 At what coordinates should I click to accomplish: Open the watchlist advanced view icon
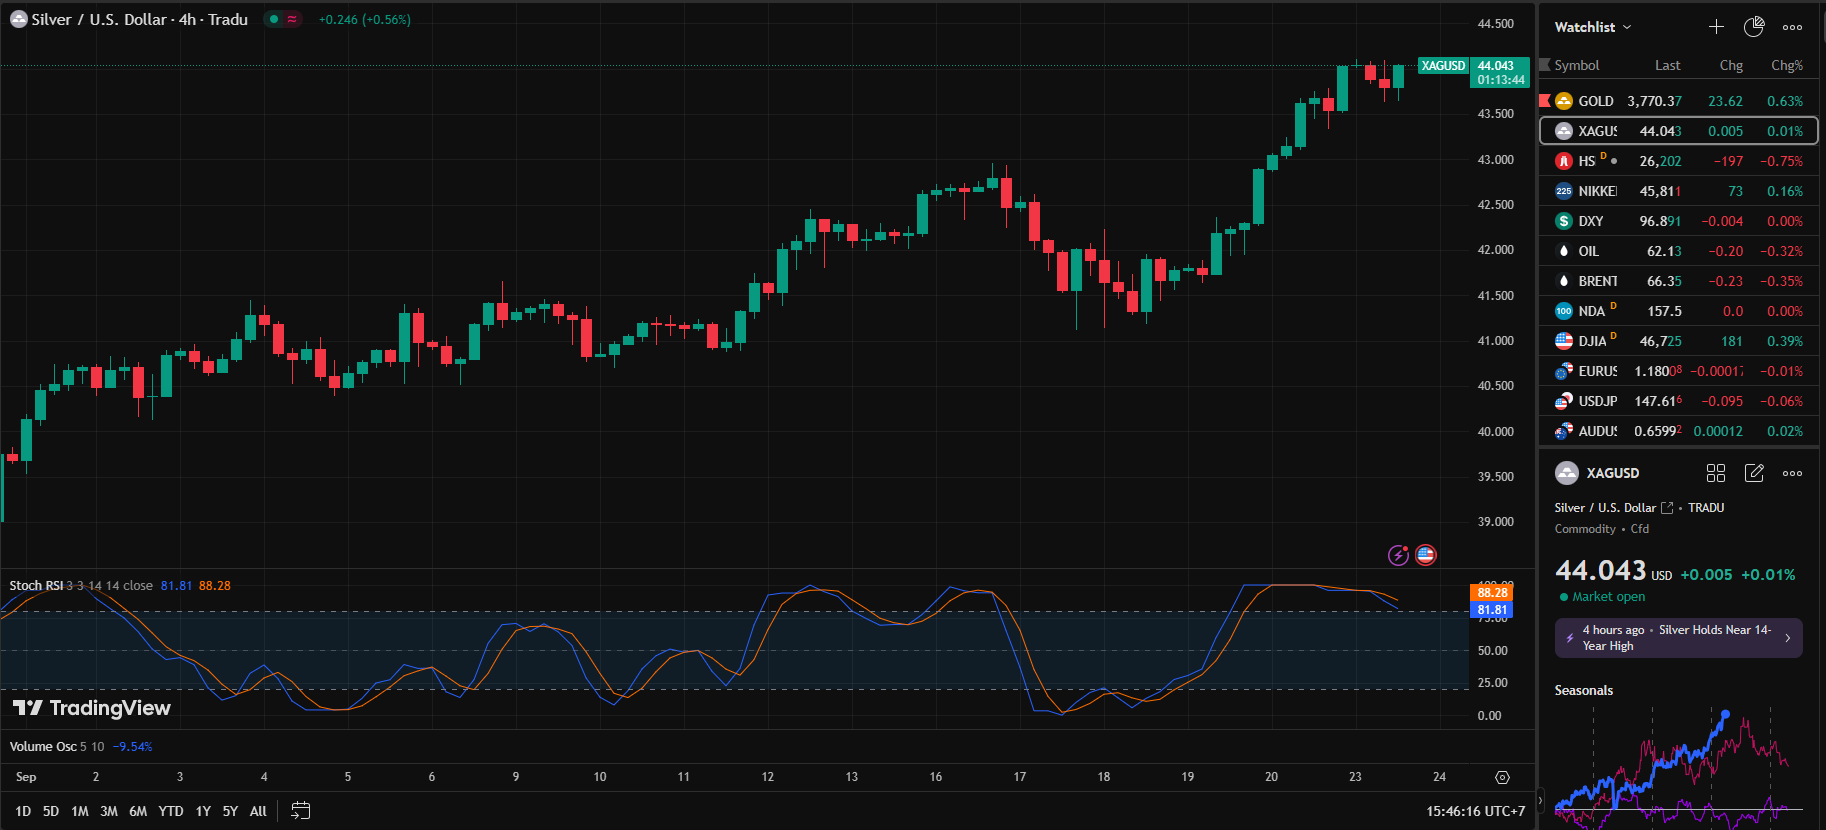1754,27
